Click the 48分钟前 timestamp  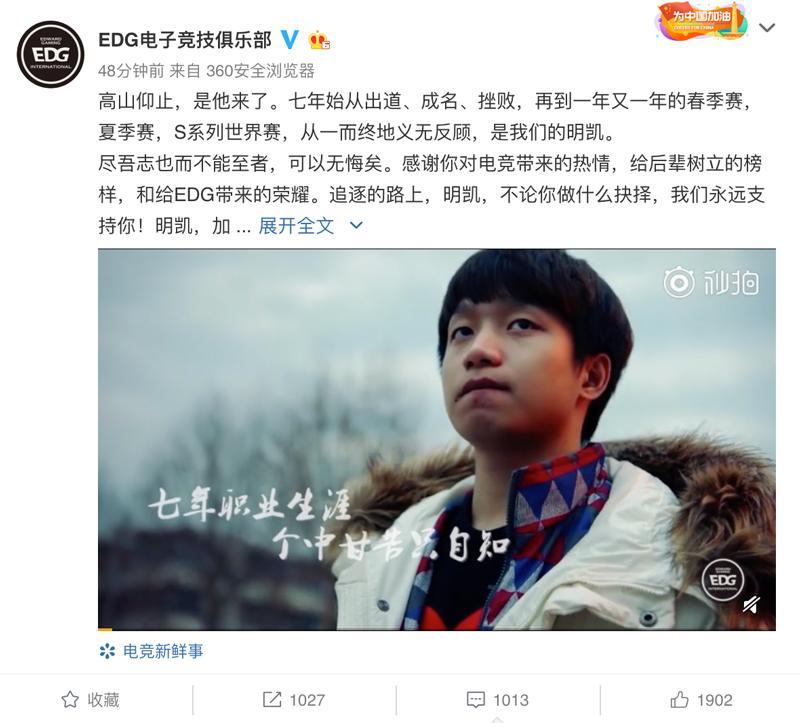131,70
